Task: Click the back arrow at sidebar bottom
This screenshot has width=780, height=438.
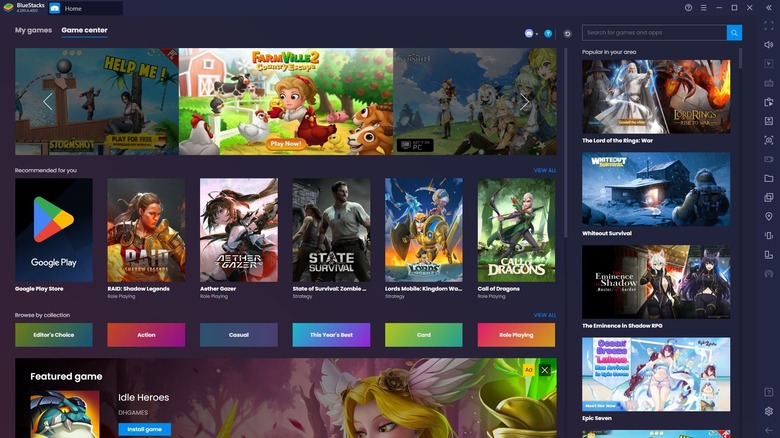Action: click(769, 430)
